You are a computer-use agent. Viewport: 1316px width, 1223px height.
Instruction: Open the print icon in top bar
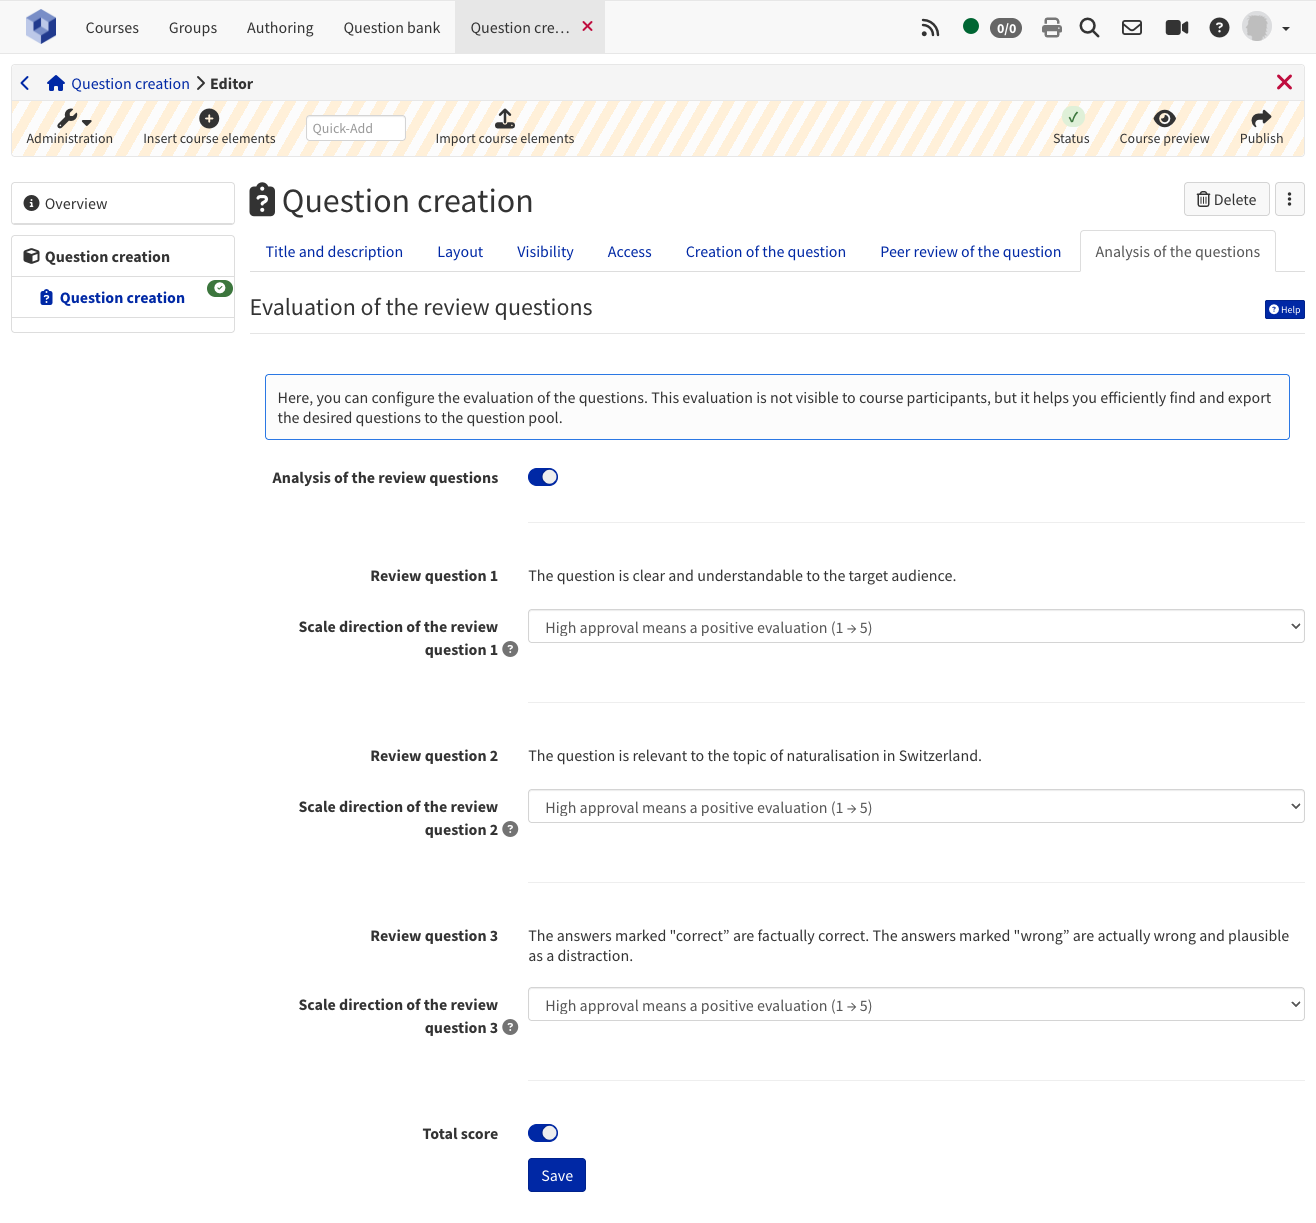pos(1051,28)
